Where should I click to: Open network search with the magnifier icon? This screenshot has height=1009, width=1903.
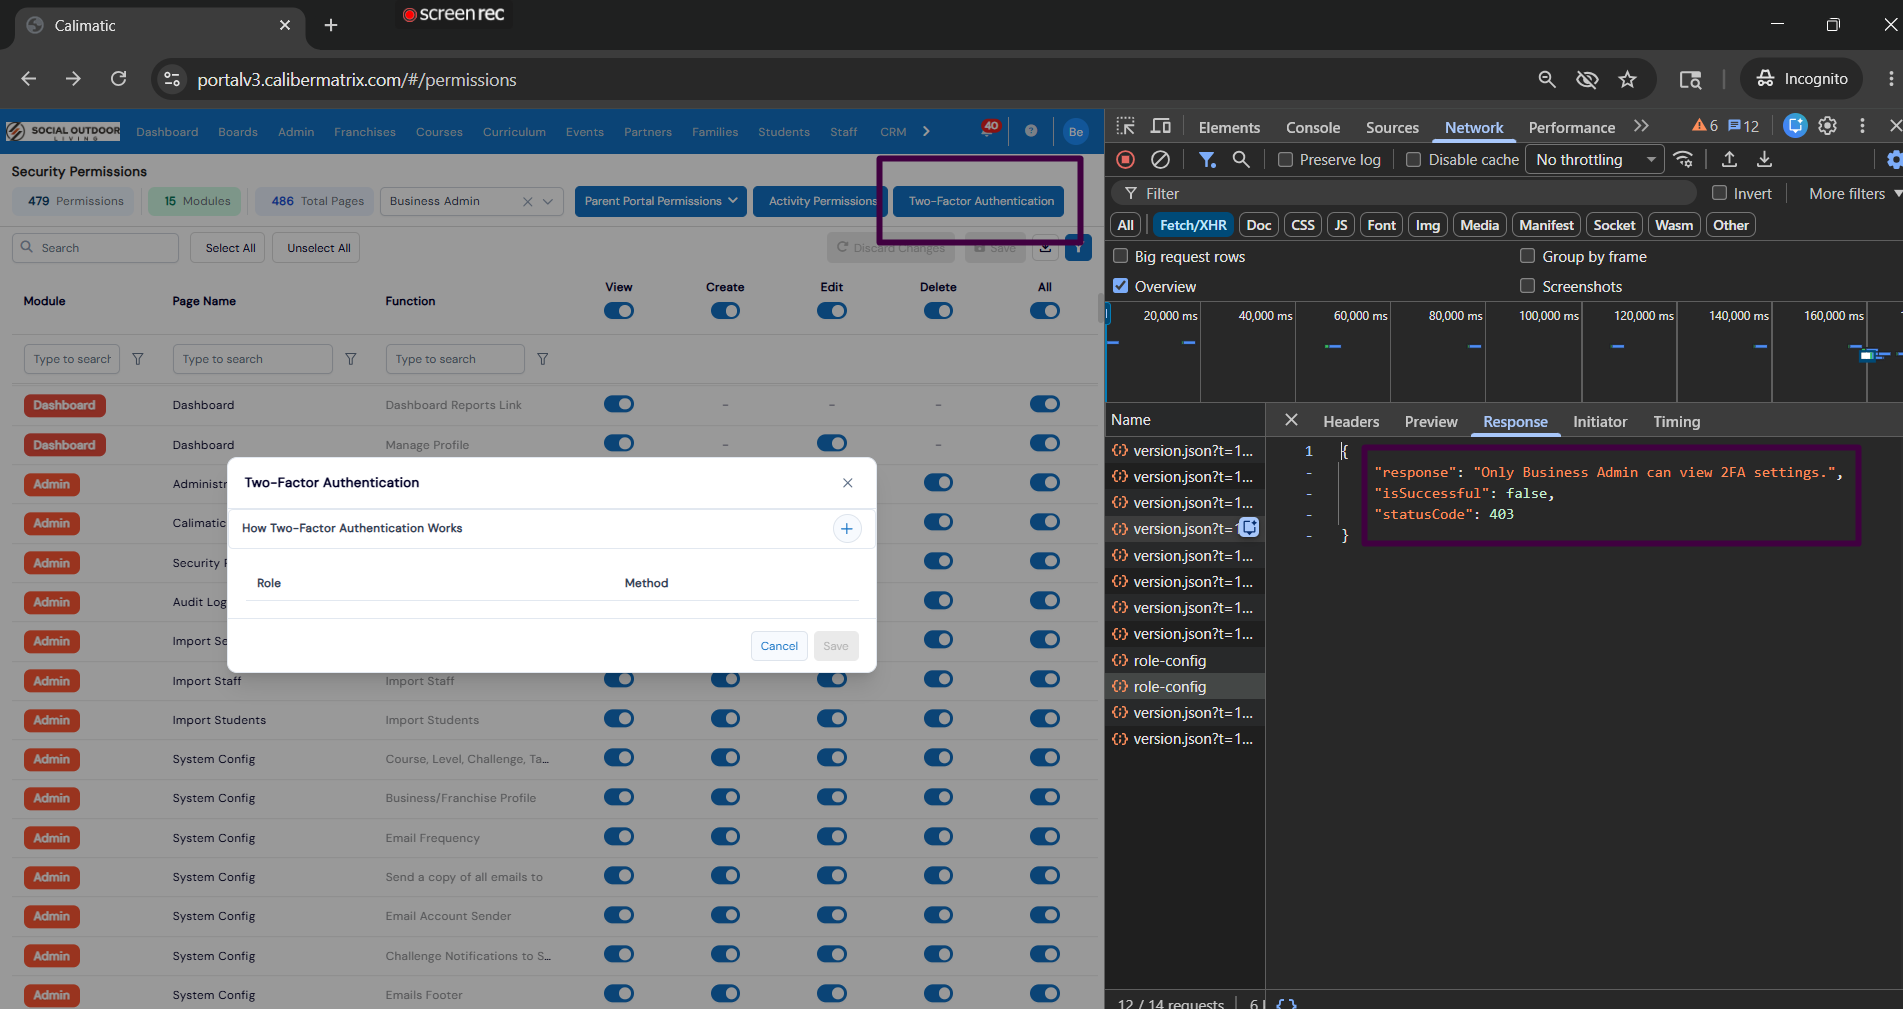tap(1241, 159)
